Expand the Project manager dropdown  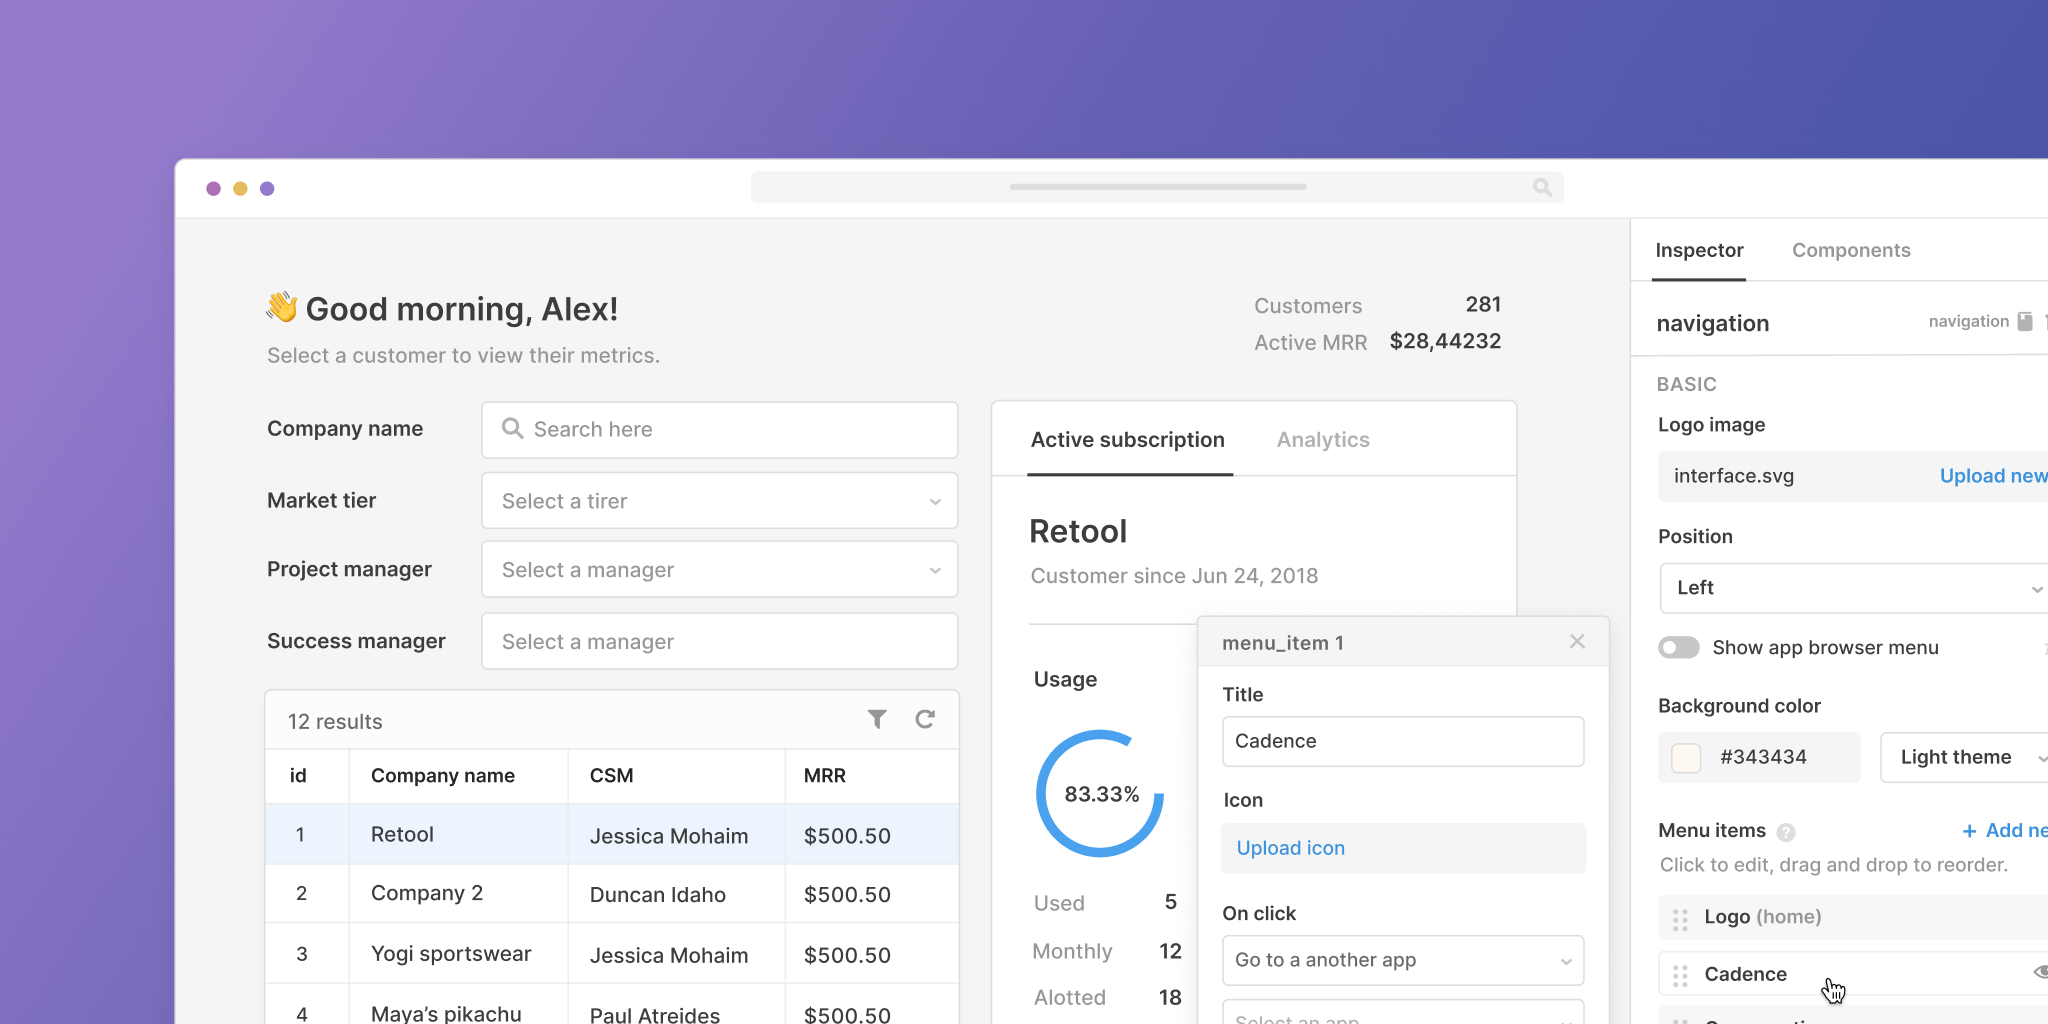coord(719,570)
